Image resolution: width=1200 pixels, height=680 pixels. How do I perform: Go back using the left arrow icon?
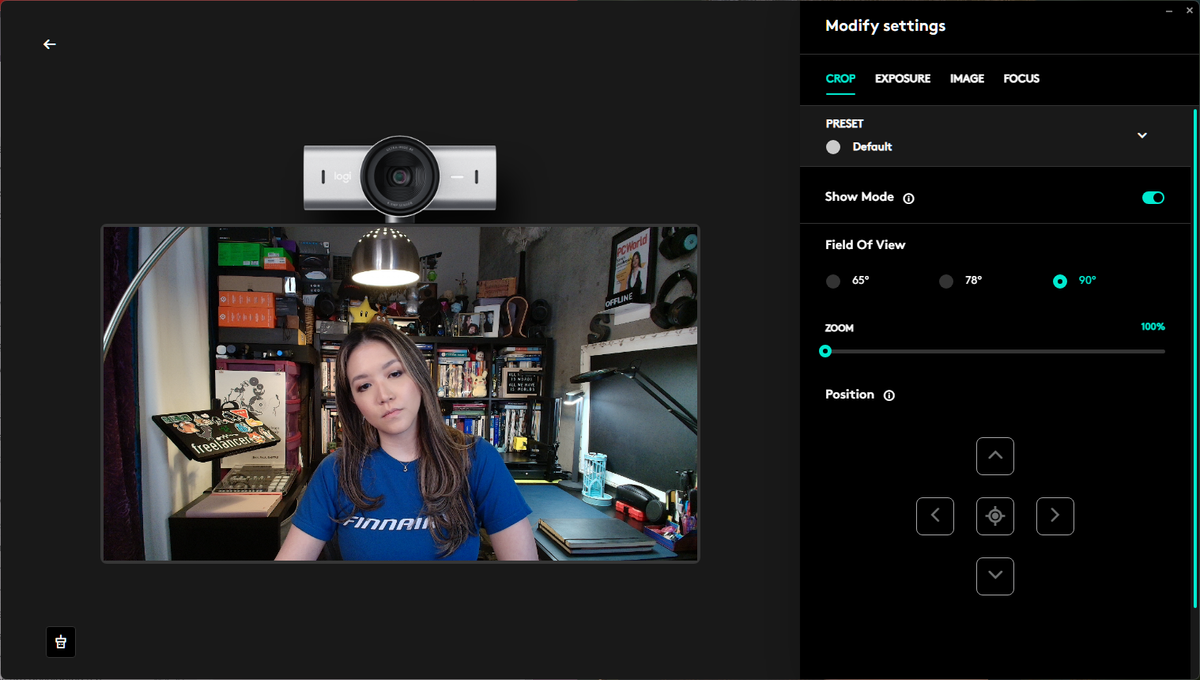(x=49, y=44)
